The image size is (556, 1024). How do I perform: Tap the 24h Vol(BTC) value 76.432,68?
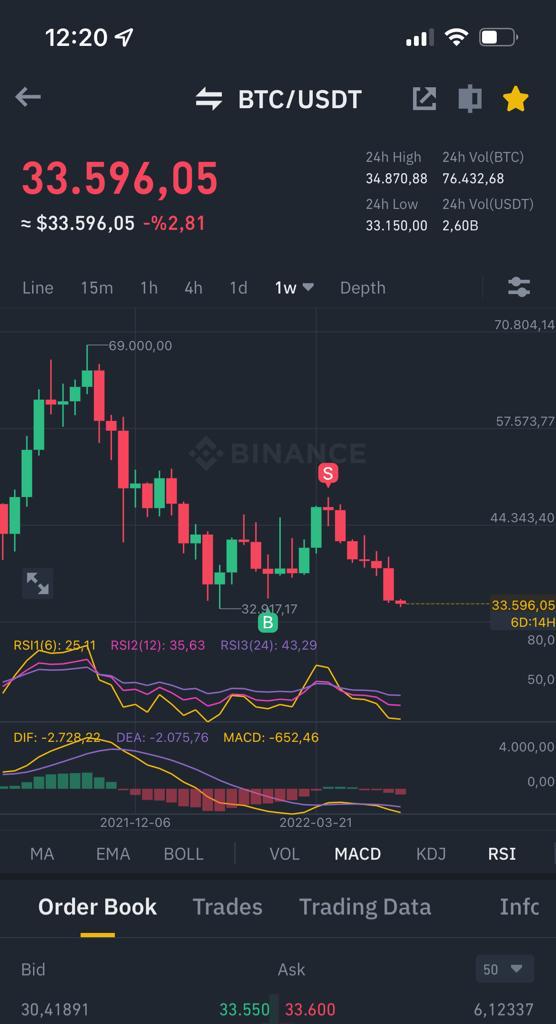coord(473,178)
